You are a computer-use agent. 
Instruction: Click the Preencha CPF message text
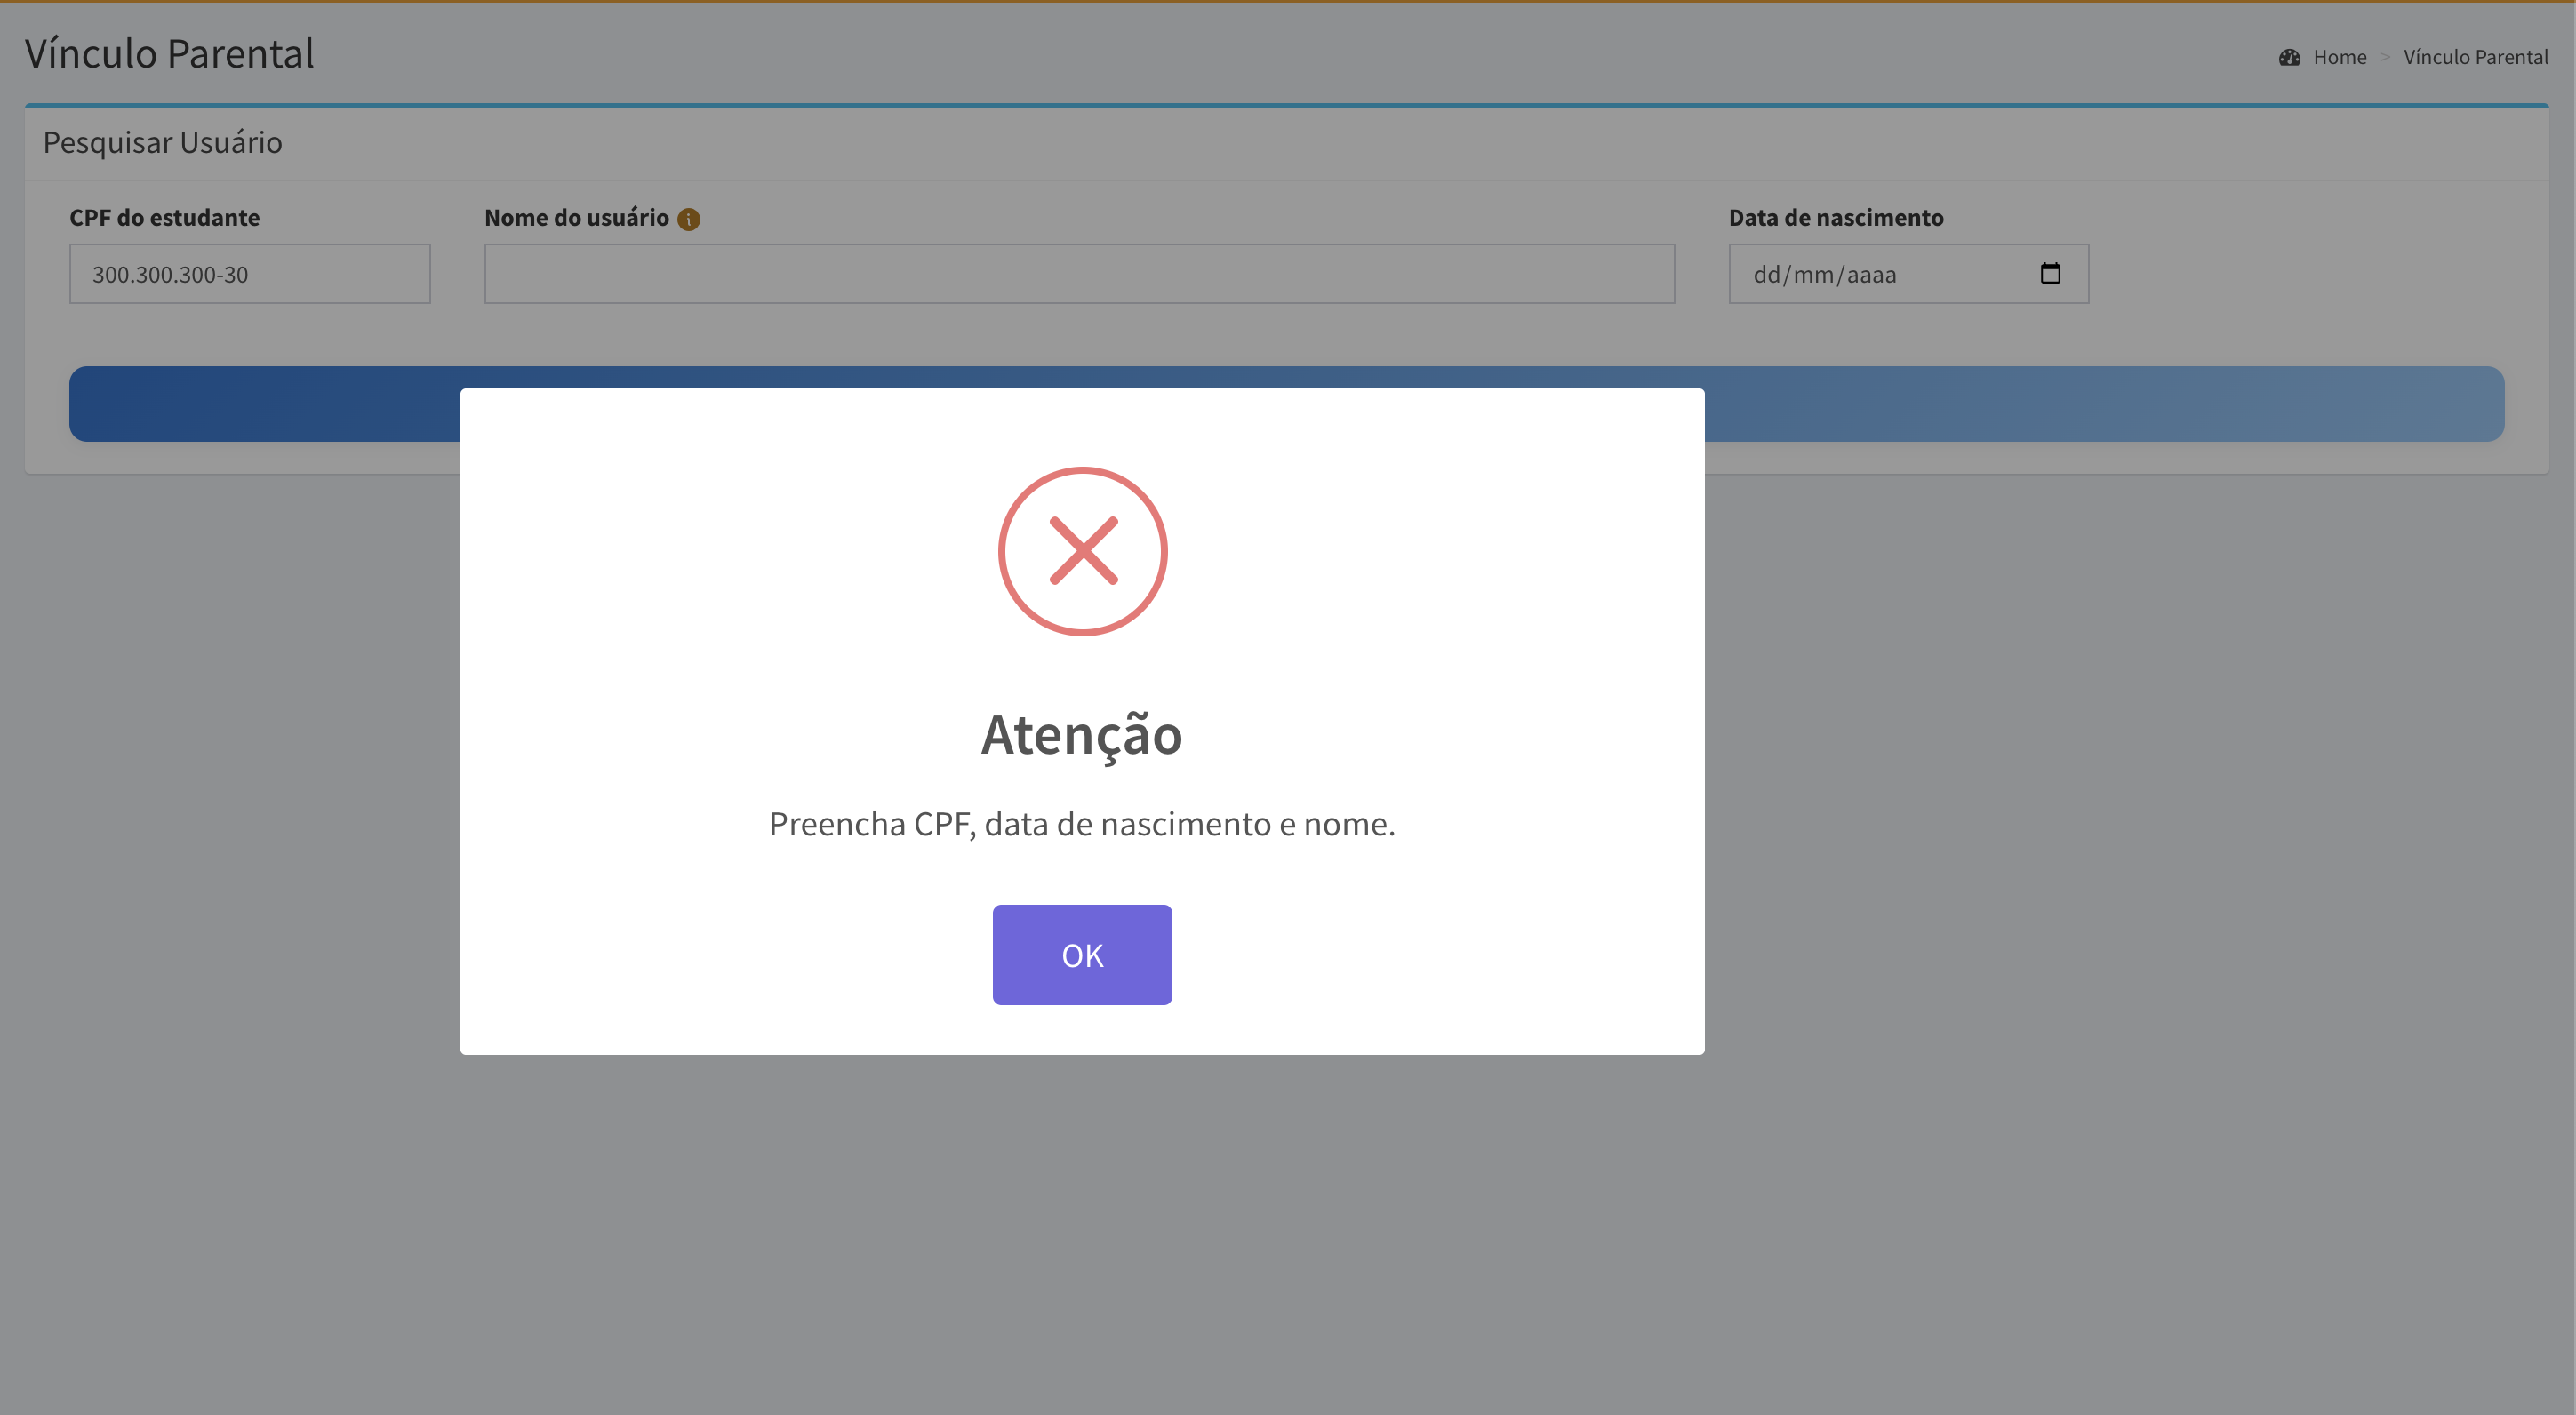pos(1082,824)
